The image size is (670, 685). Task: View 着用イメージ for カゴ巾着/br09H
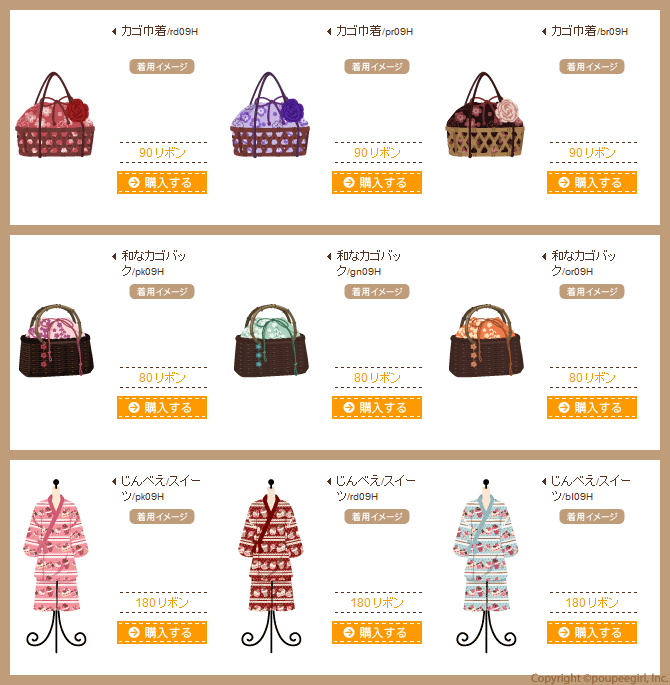[x=591, y=66]
